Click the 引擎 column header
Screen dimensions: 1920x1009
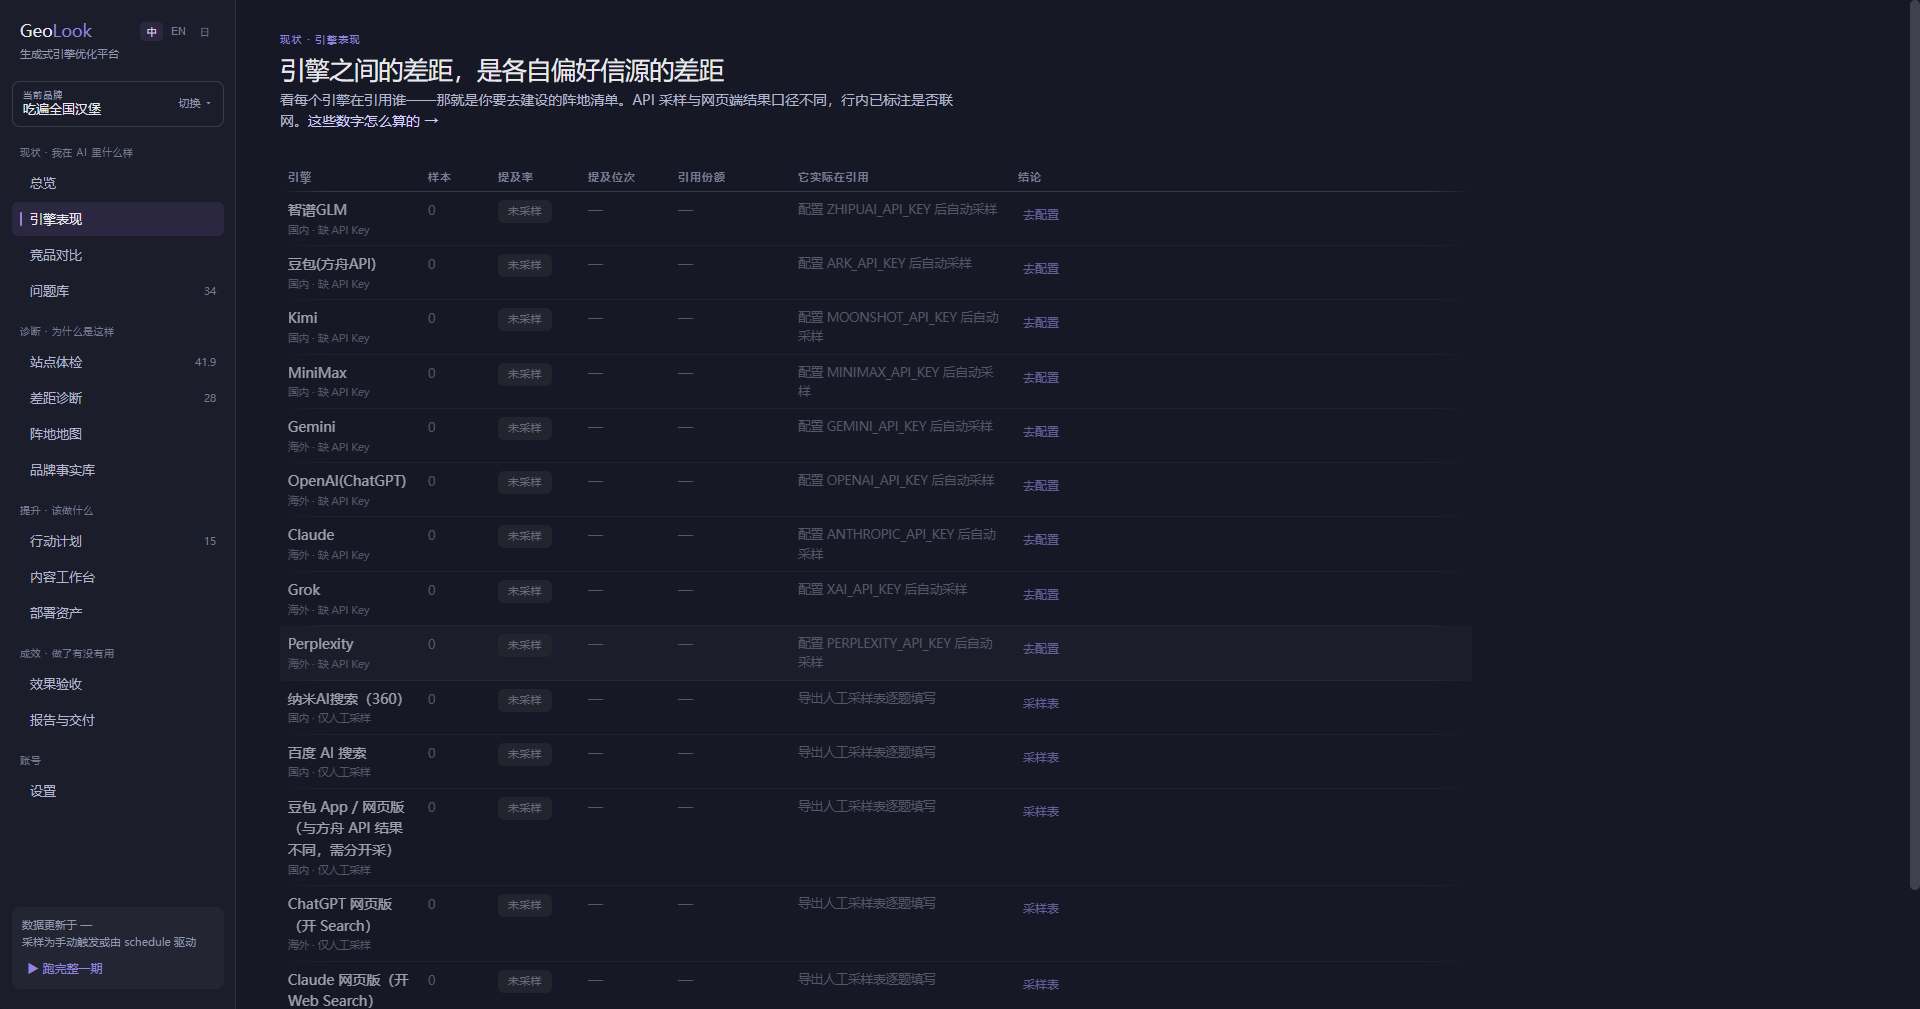click(299, 177)
